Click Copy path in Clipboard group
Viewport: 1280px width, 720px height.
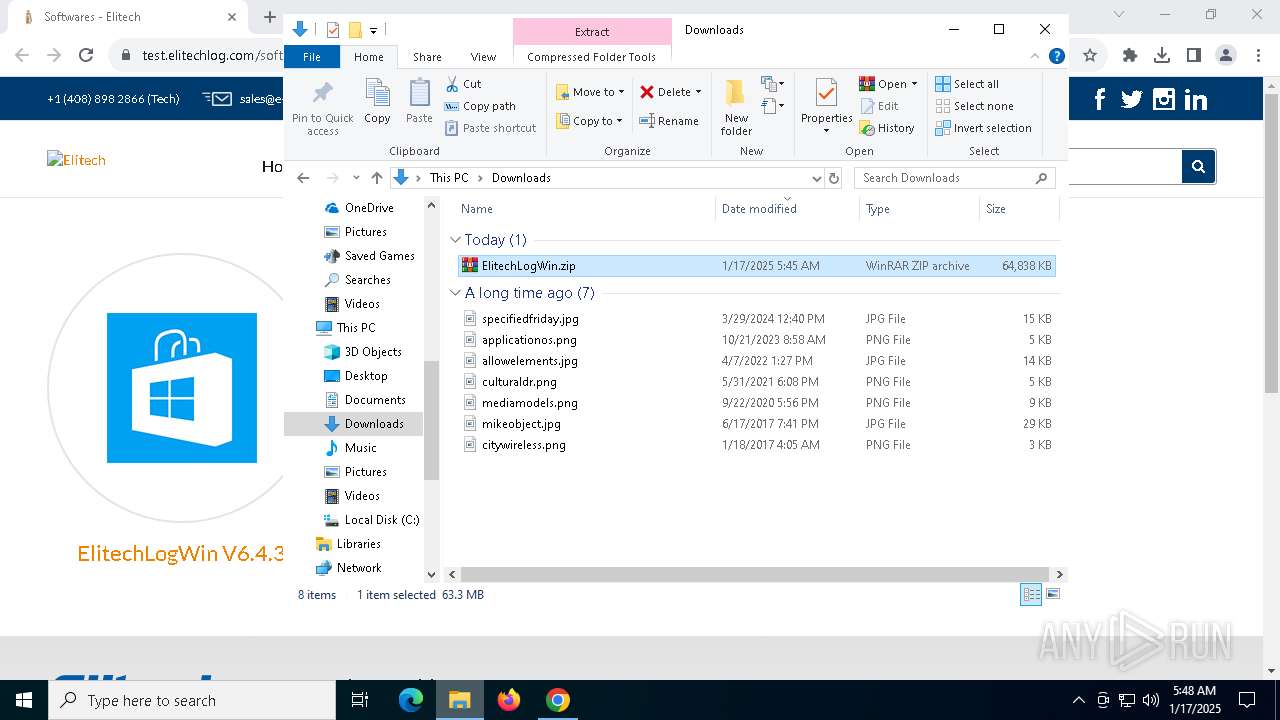pos(480,106)
